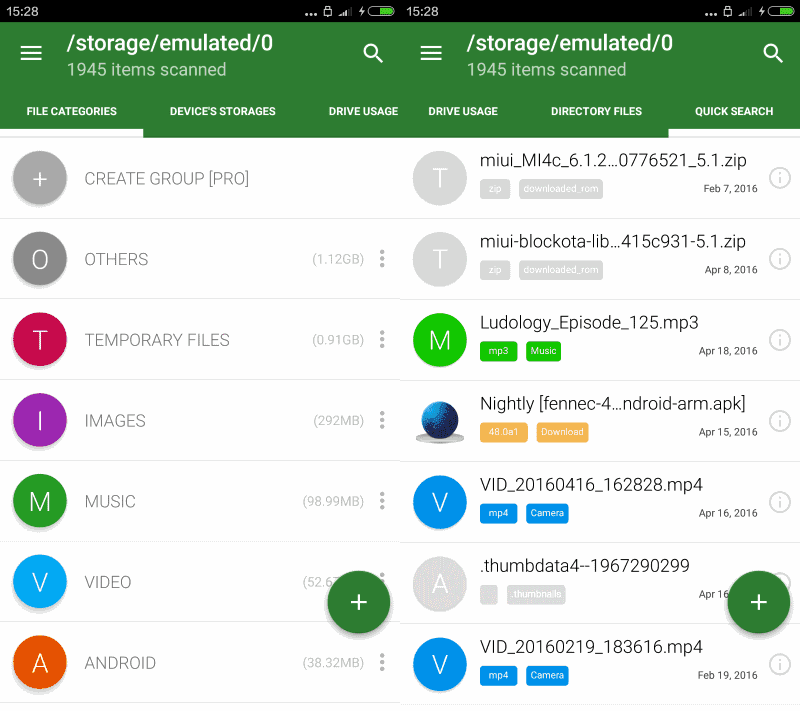Click file name miui_MI4c_6.1.2...0776521_5.1.zip

[x=613, y=161]
